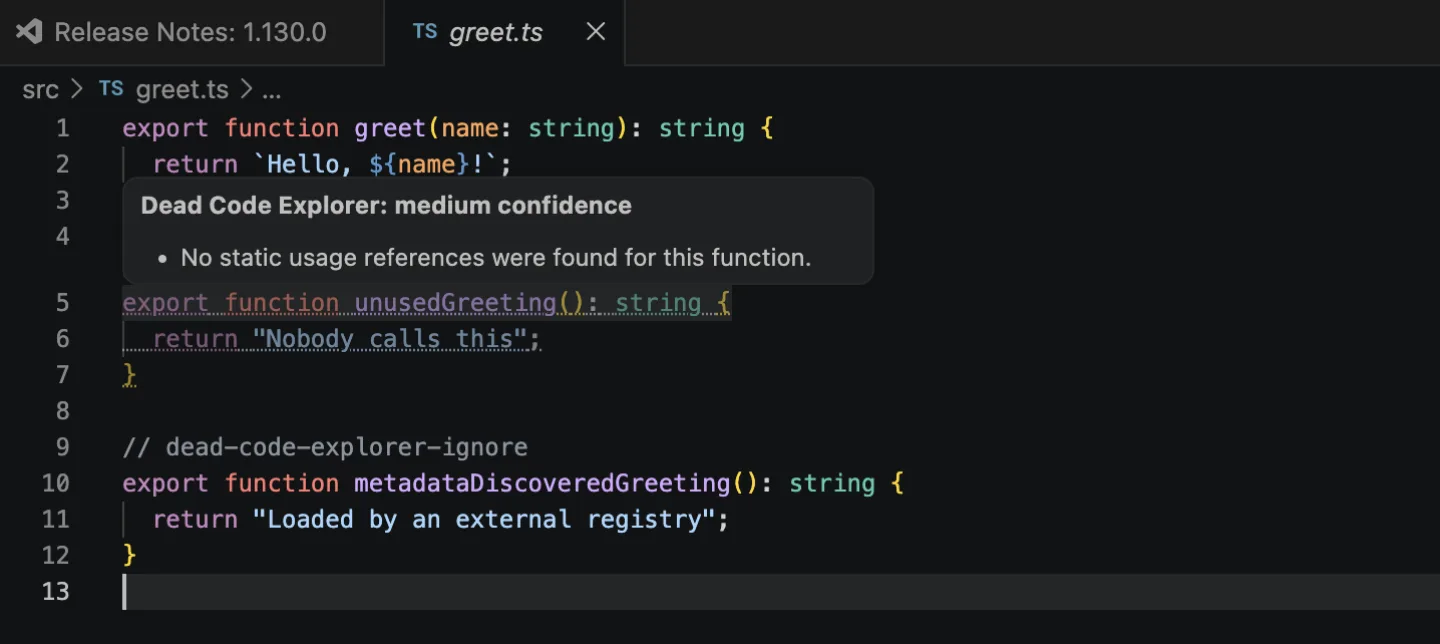Click the VS Code icon on Release Notes tab
Viewport: 1440px width, 644px height.
click(29, 32)
